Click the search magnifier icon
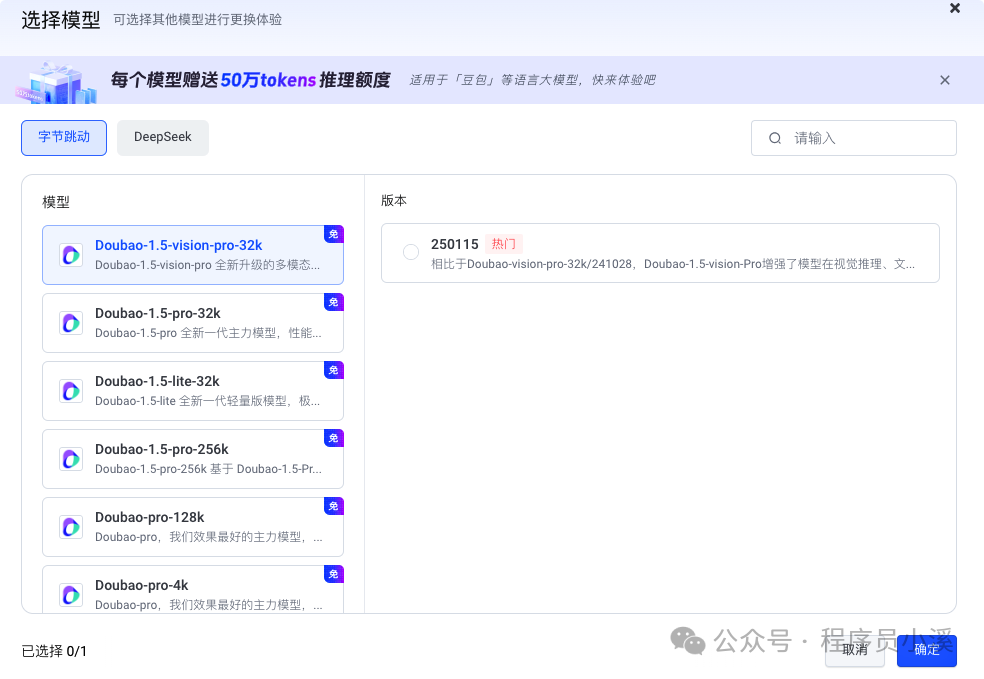 775,137
